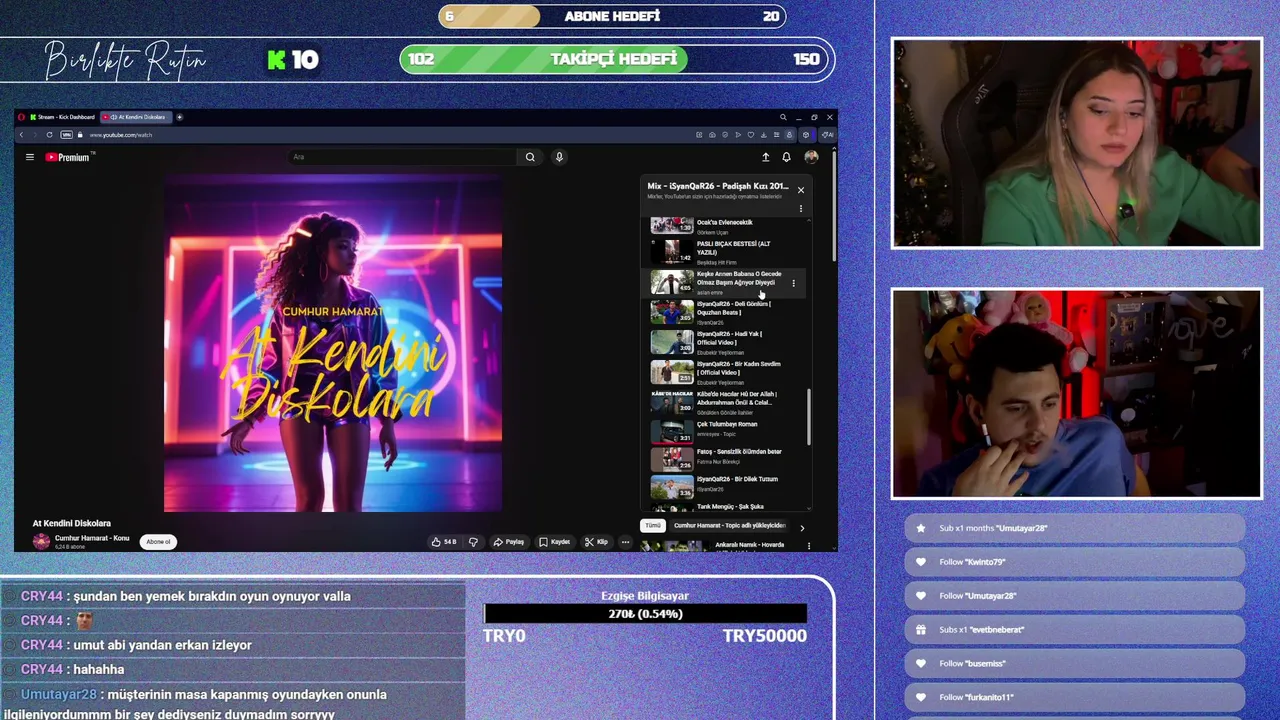
Task: Open the YouTube upload/create icon
Action: tap(766, 157)
